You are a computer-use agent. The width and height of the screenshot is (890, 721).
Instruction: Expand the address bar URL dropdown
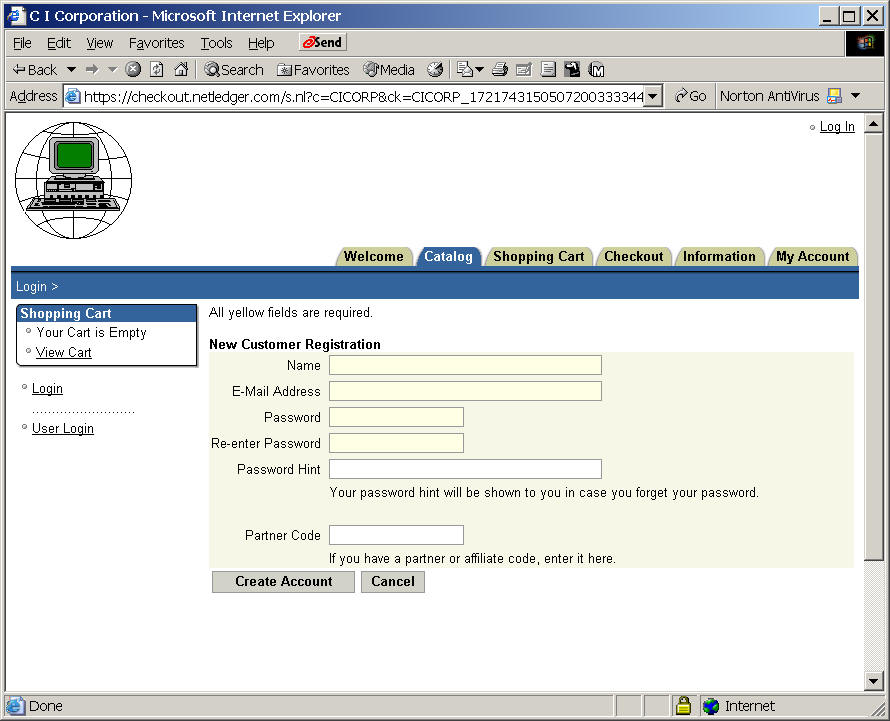pyautogui.click(x=653, y=96)
